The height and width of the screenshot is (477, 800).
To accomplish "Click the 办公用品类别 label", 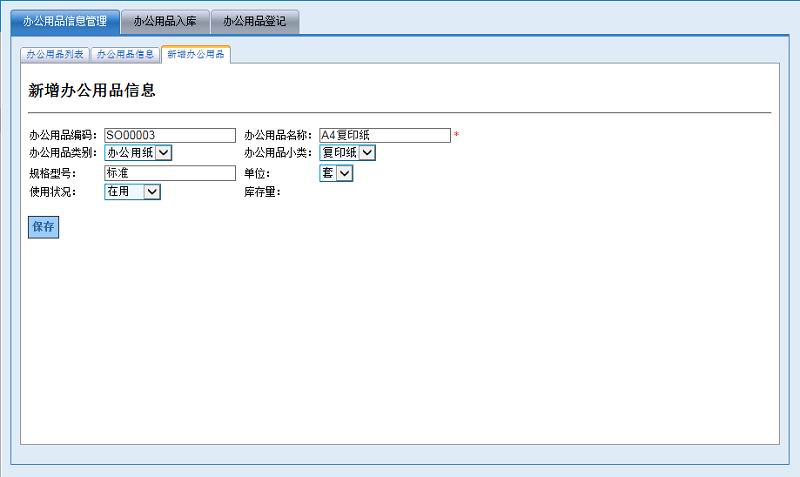I will tap(63, 153).
